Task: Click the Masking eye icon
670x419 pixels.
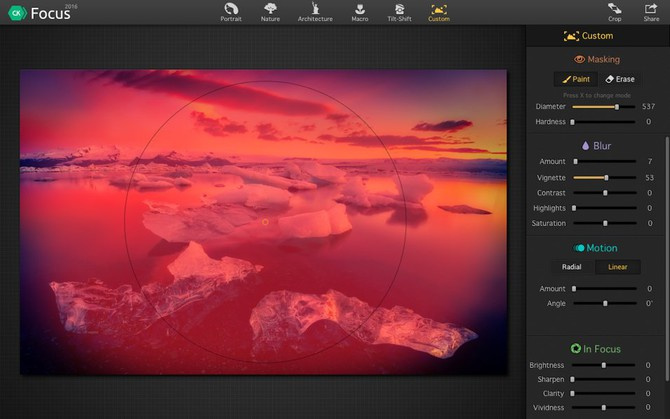Action: [x=579, y=59]
